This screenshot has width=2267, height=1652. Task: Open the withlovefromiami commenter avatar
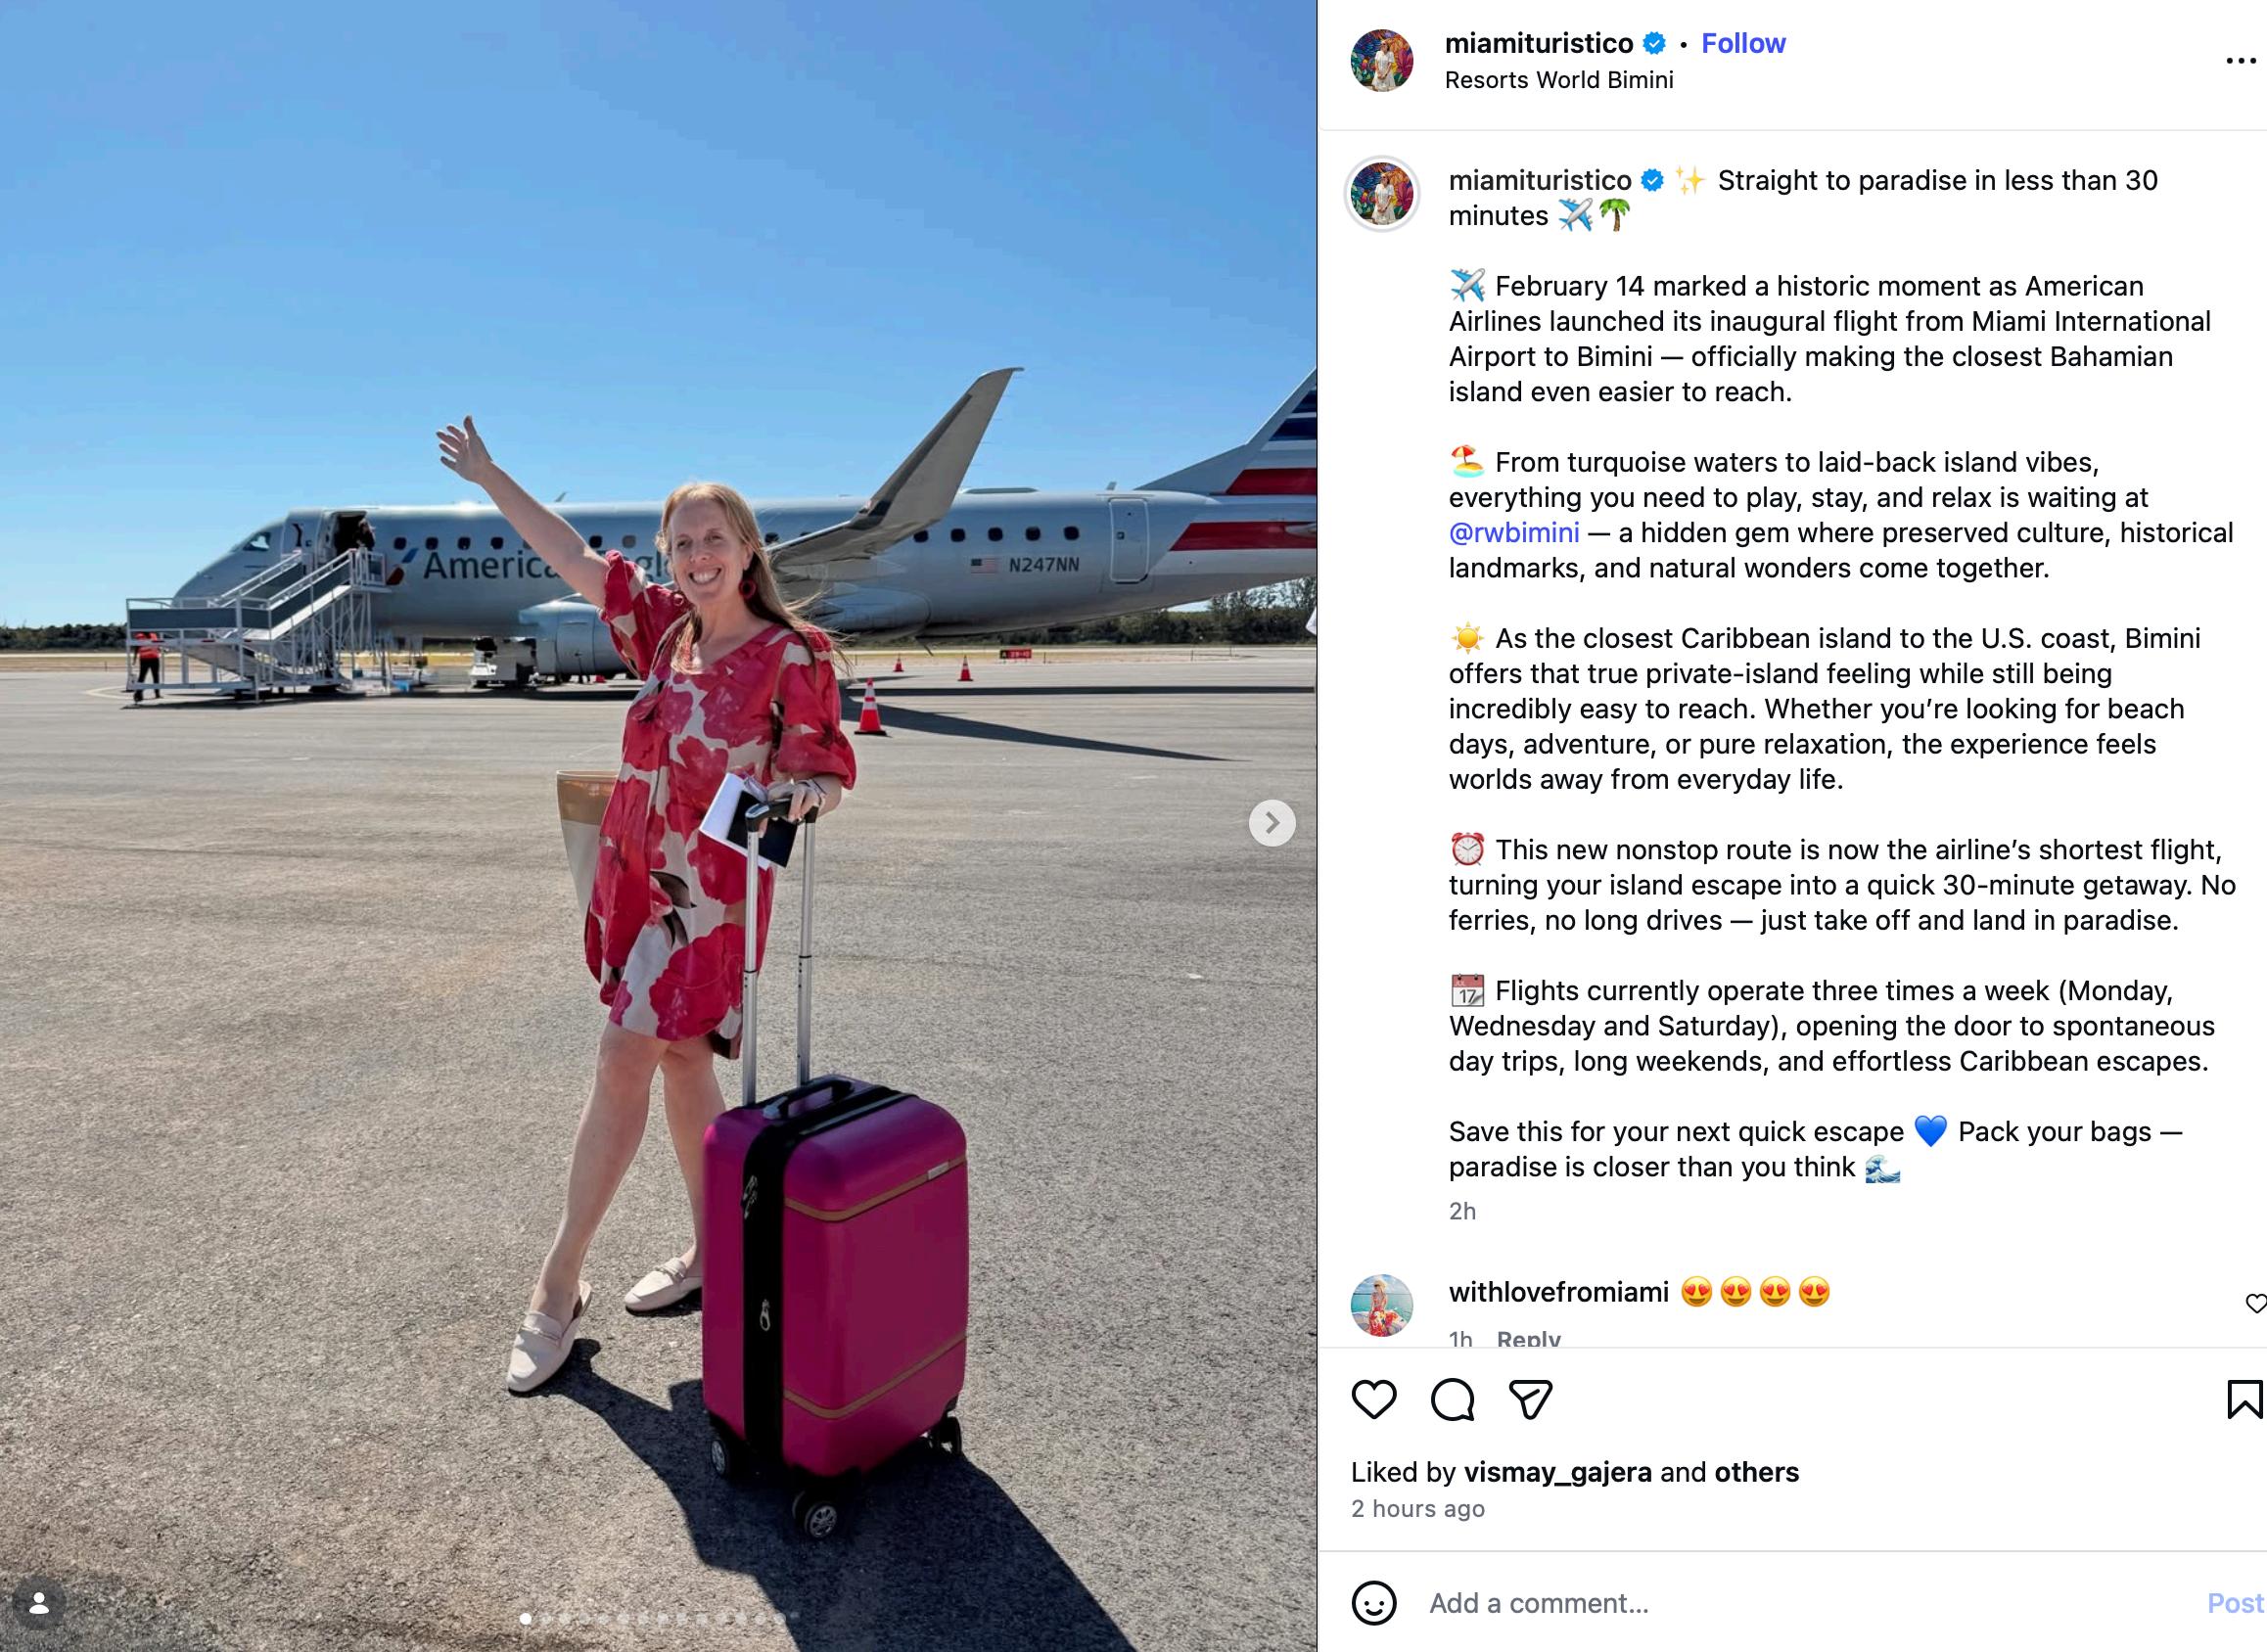pos(1382,1305)
